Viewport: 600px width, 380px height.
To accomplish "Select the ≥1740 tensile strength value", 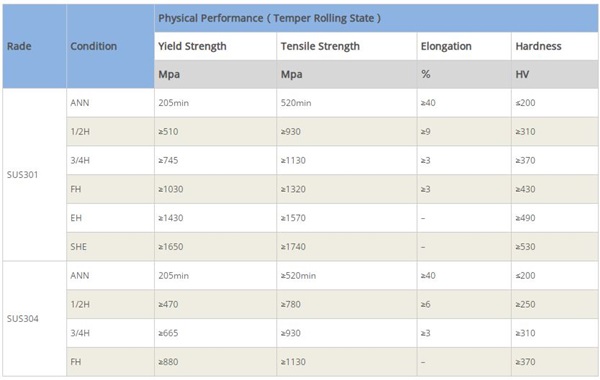I will click(x=293, y=247).
